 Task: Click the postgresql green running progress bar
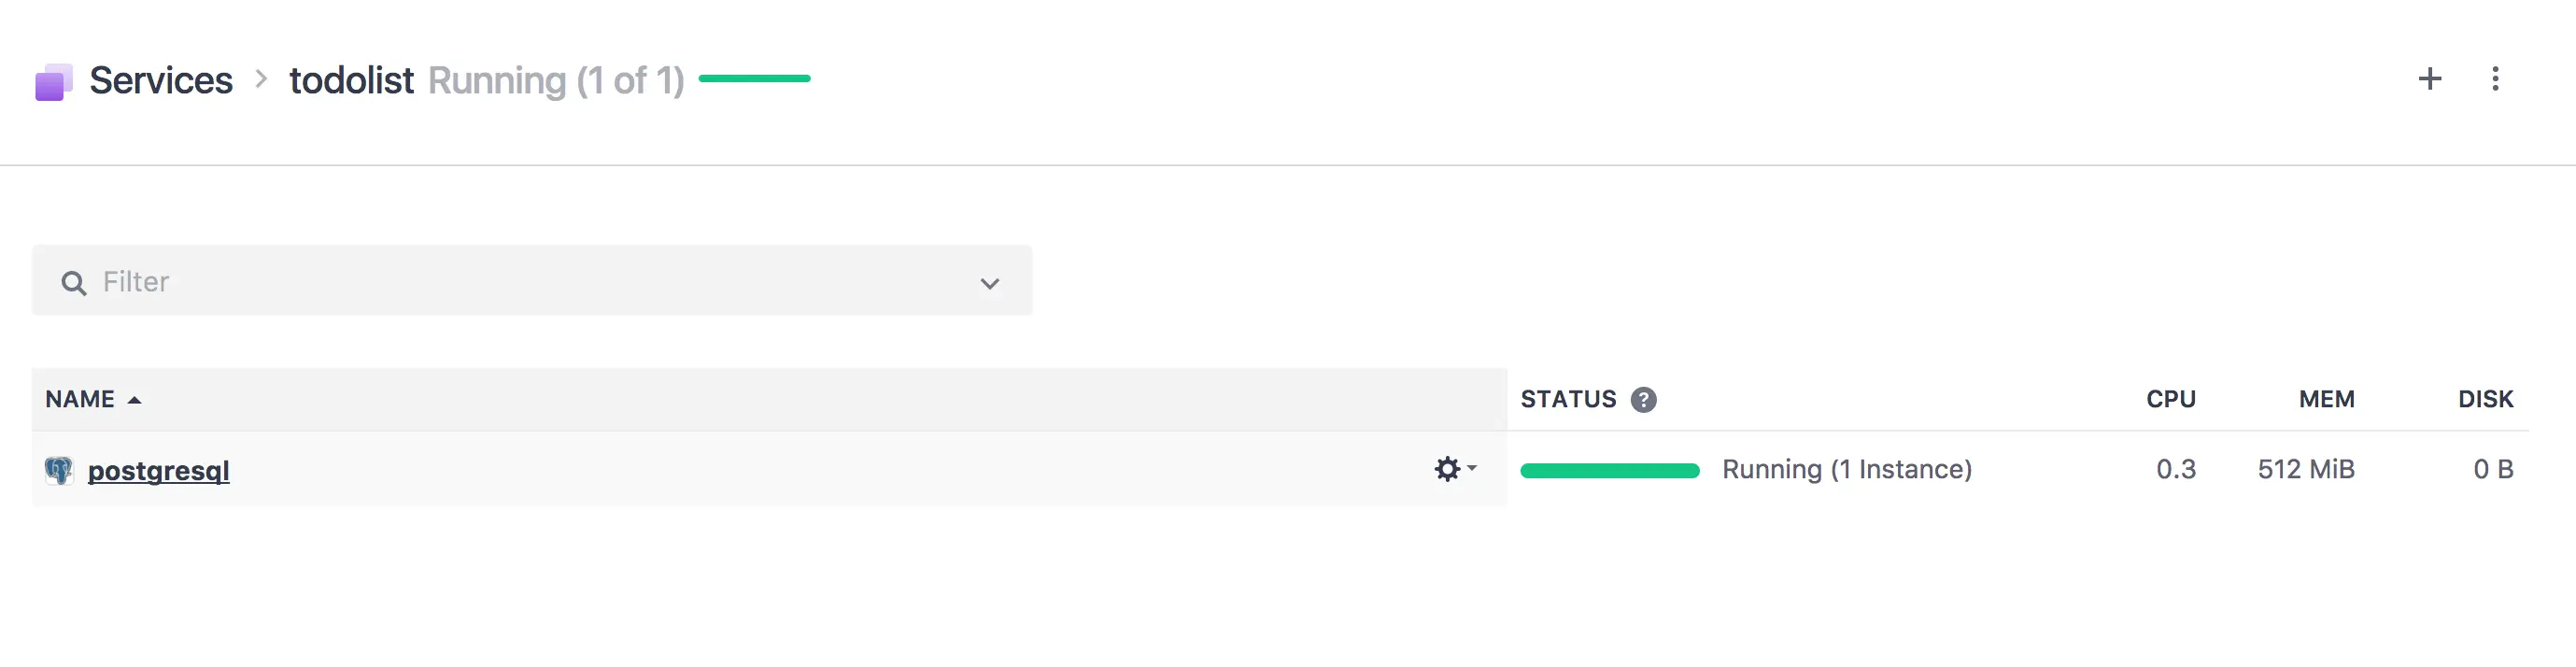pos(1609,471)
